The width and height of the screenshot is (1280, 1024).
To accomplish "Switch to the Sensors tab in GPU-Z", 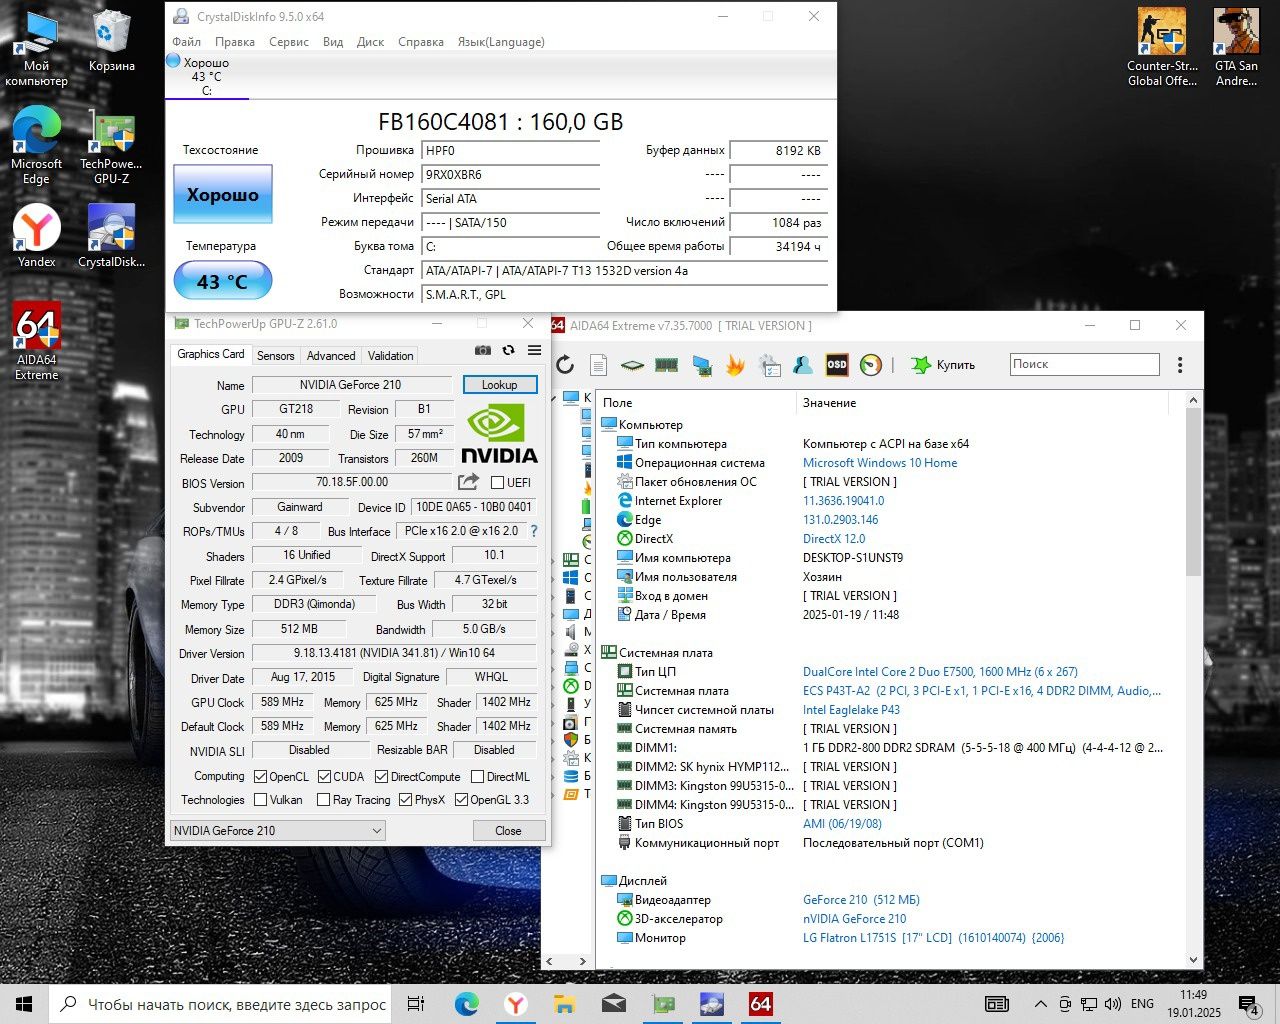I will pos(276,356).
